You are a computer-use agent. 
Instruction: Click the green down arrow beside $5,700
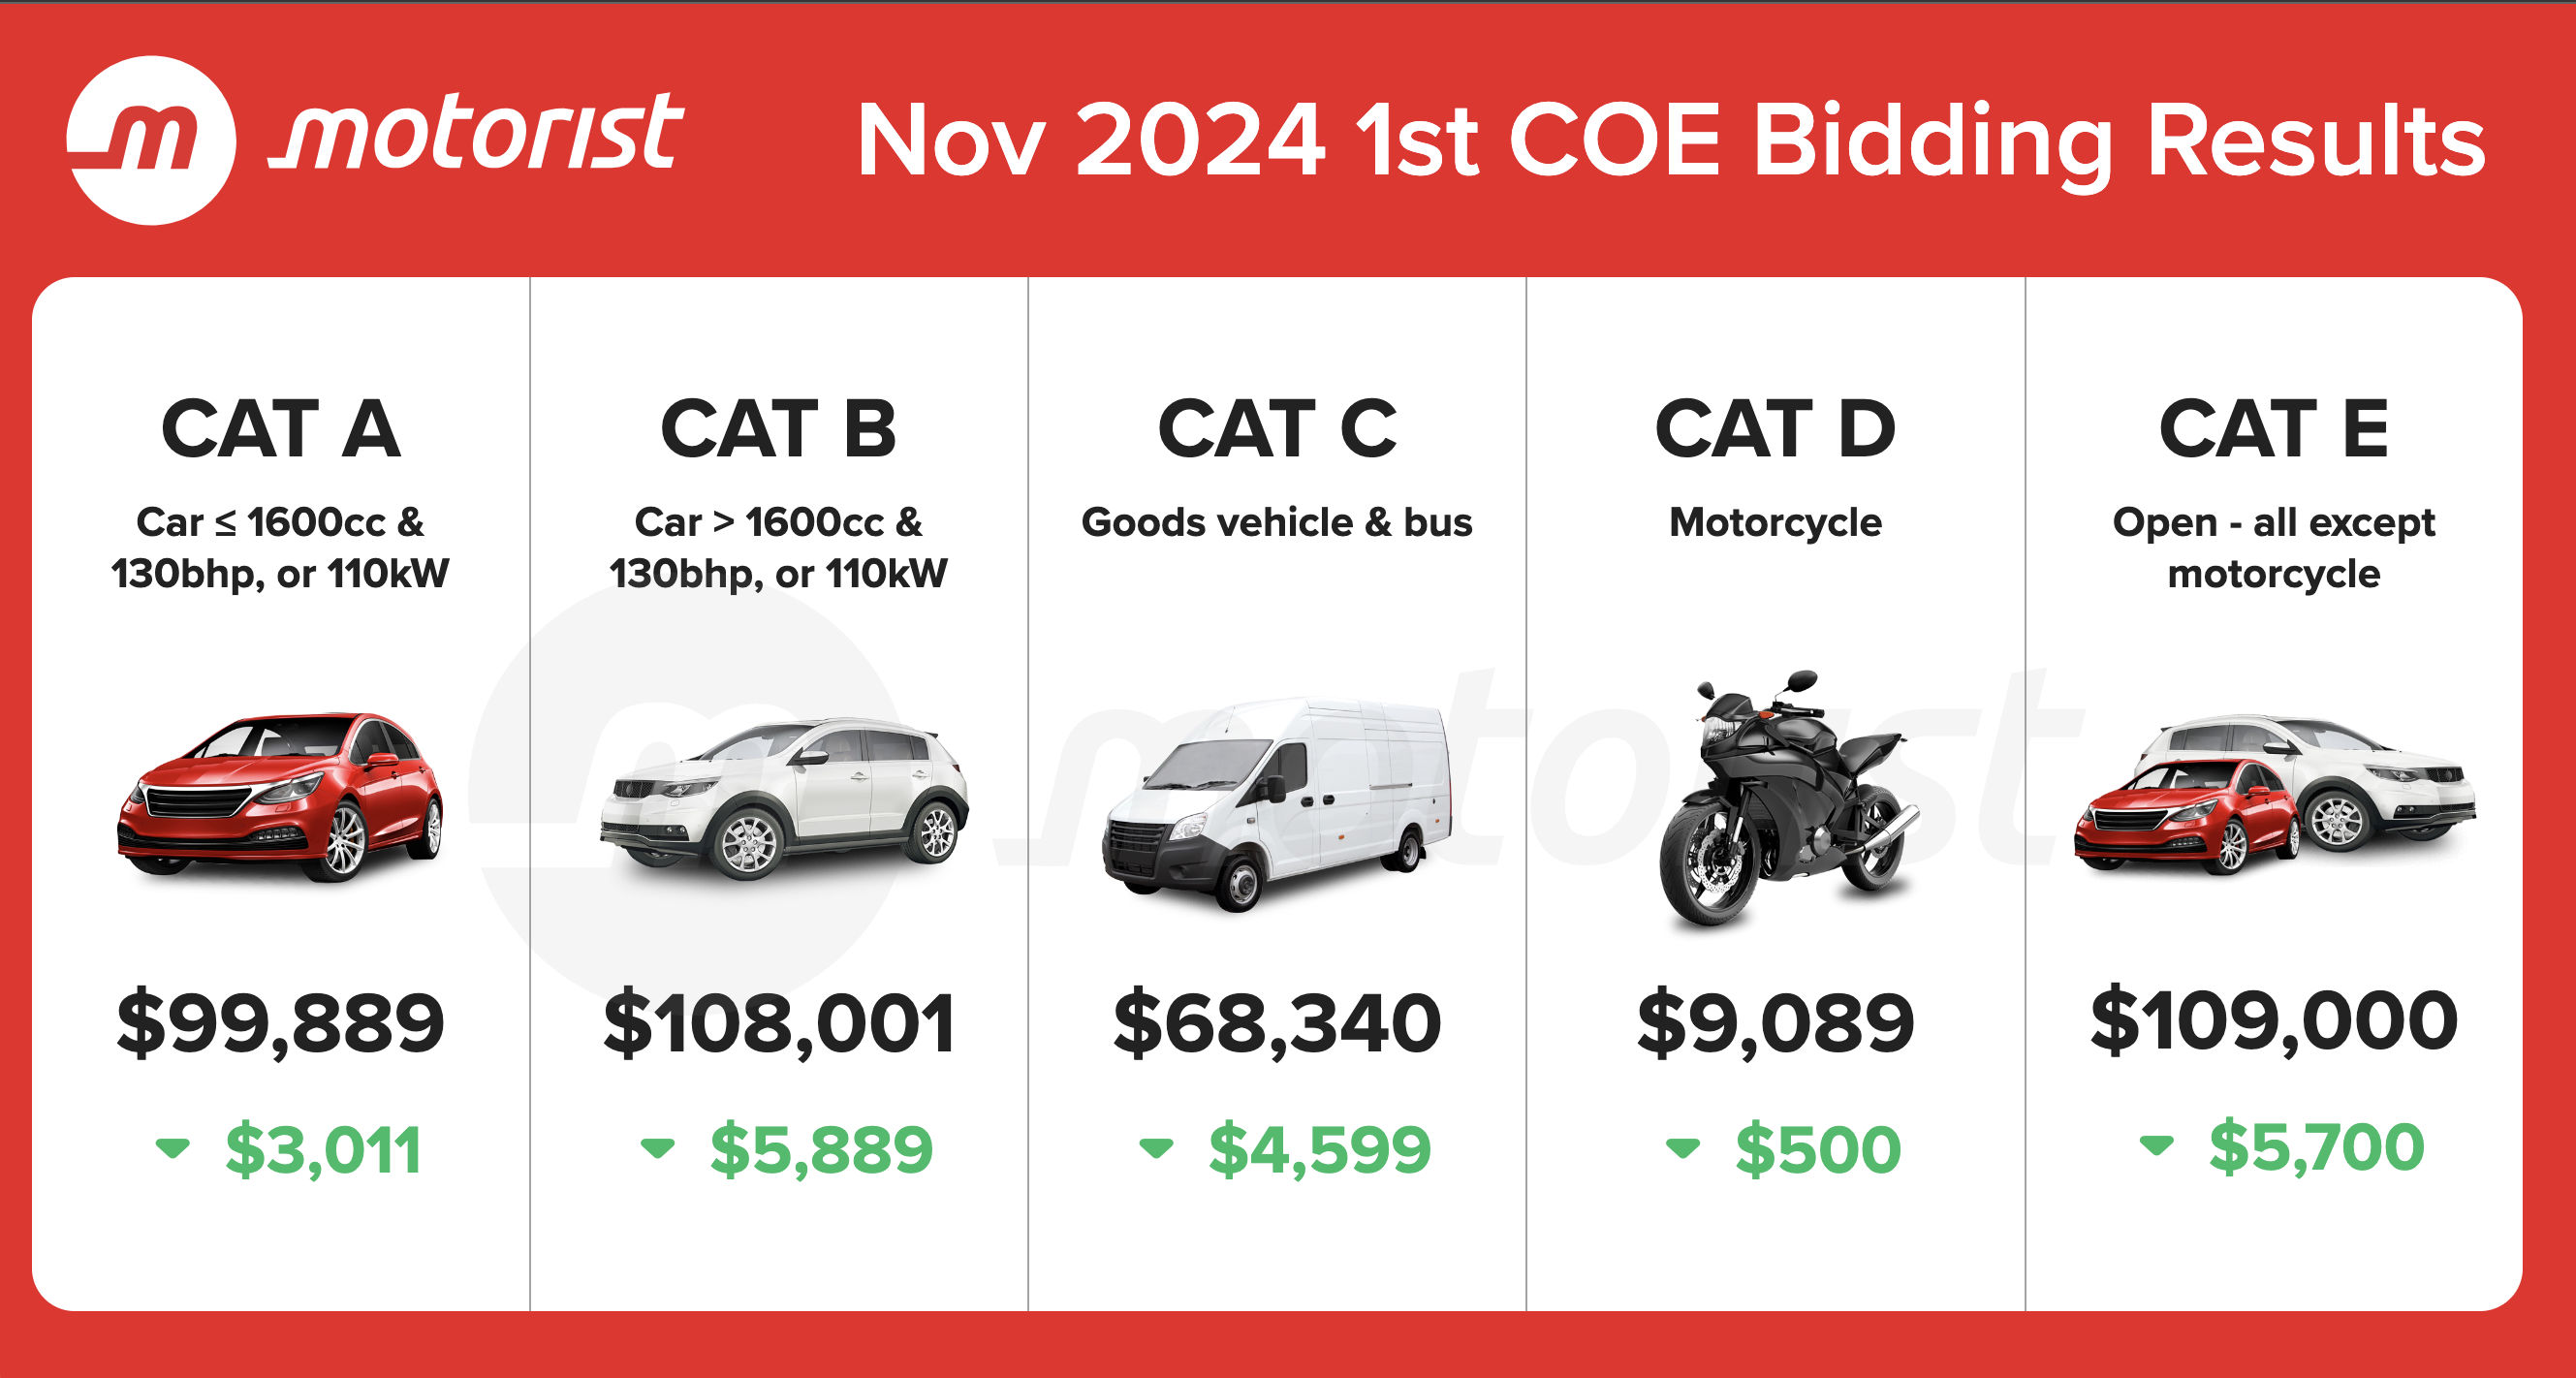2156,1145
